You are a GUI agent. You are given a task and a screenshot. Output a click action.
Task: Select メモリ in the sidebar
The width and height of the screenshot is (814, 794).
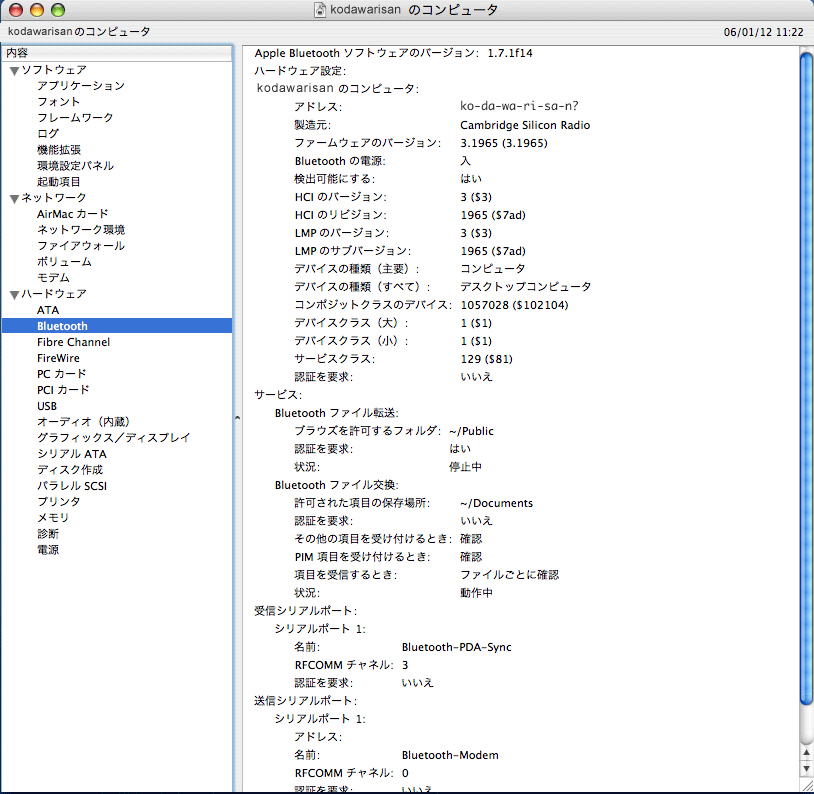pos(53,518)
